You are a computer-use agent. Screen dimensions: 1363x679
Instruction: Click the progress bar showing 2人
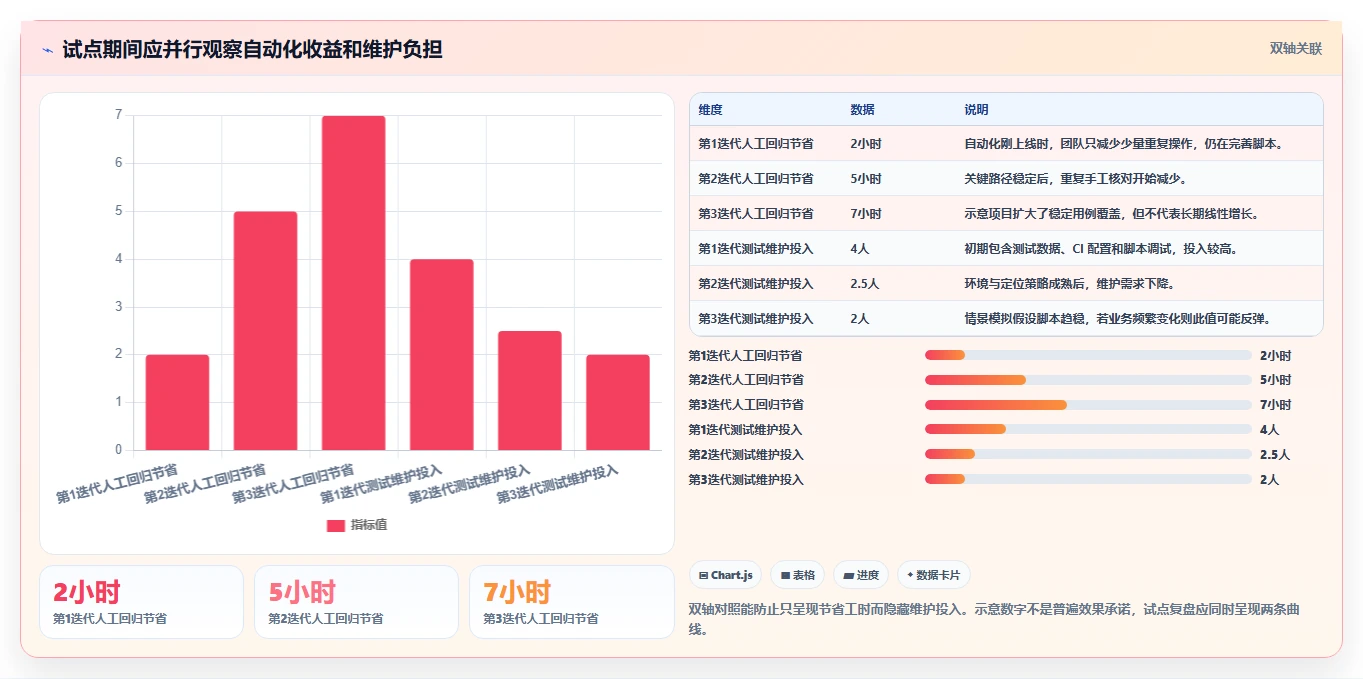[1088, 480]
